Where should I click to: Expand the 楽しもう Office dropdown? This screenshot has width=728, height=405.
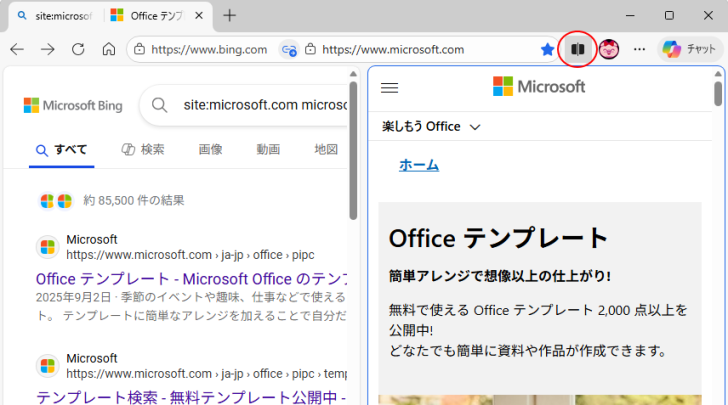[431, 126]
